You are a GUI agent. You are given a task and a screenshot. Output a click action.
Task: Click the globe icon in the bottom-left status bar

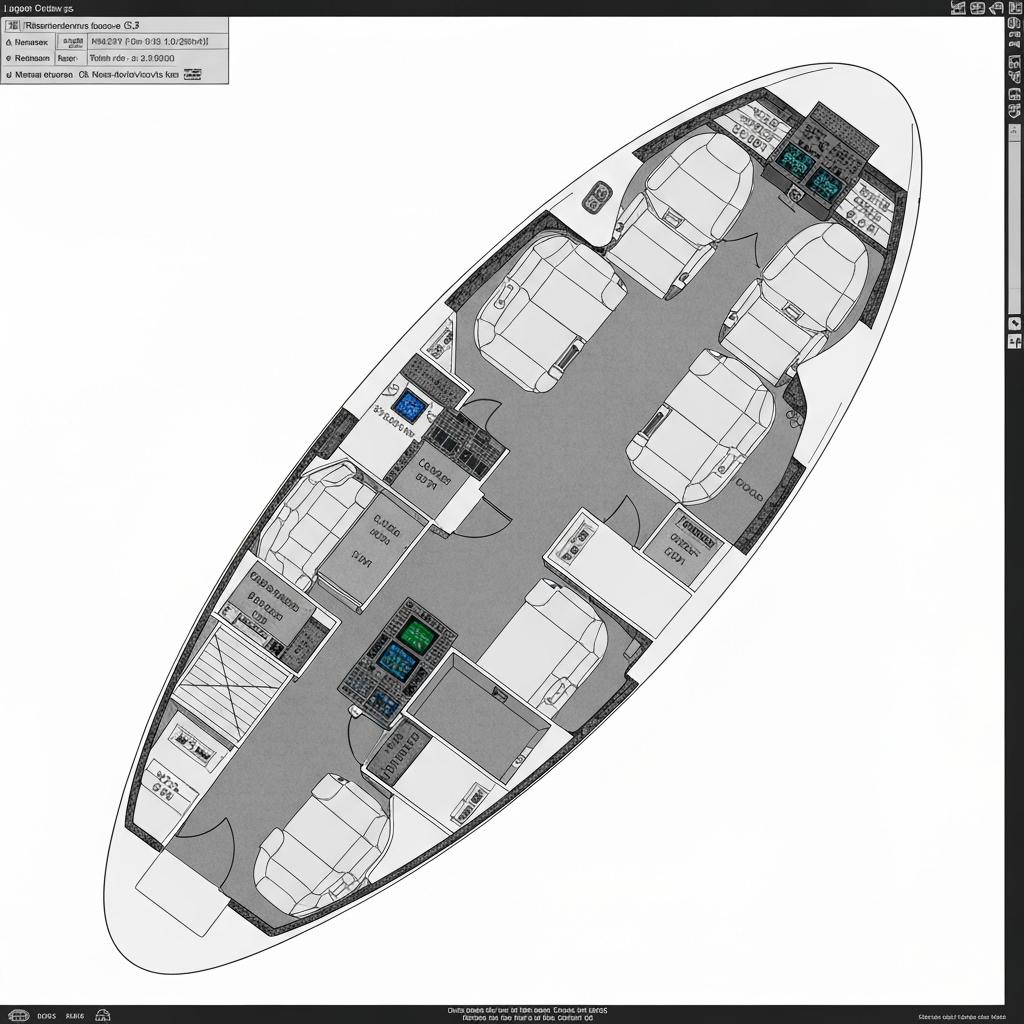(18, 1016)
